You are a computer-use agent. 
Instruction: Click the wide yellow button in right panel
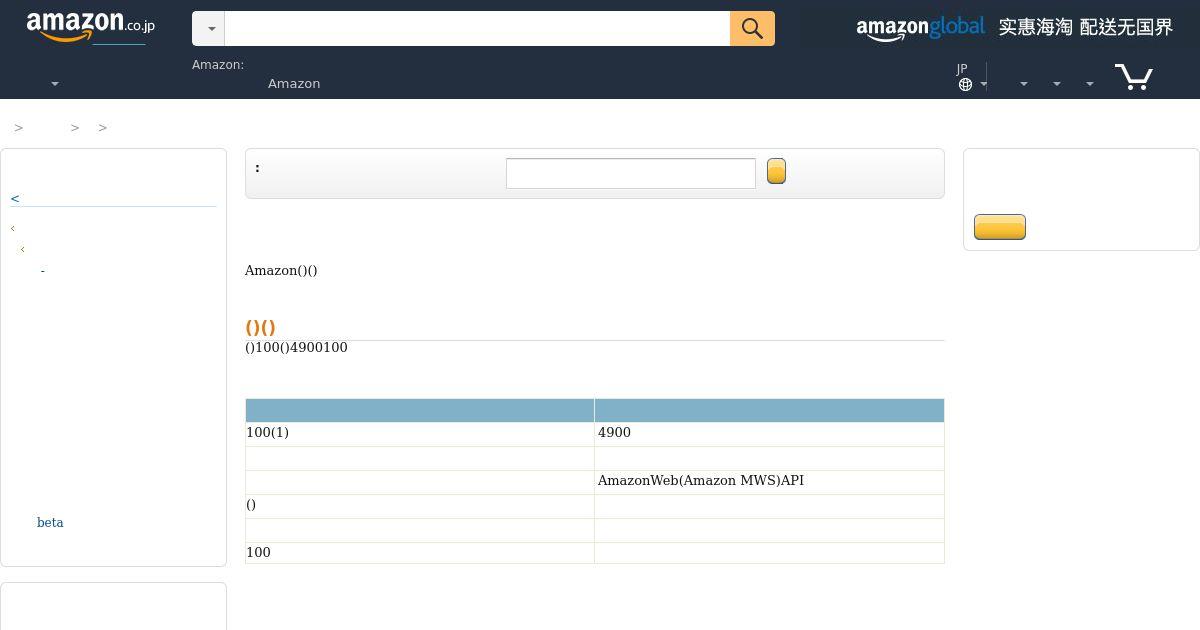click(x=1000, y=227)
